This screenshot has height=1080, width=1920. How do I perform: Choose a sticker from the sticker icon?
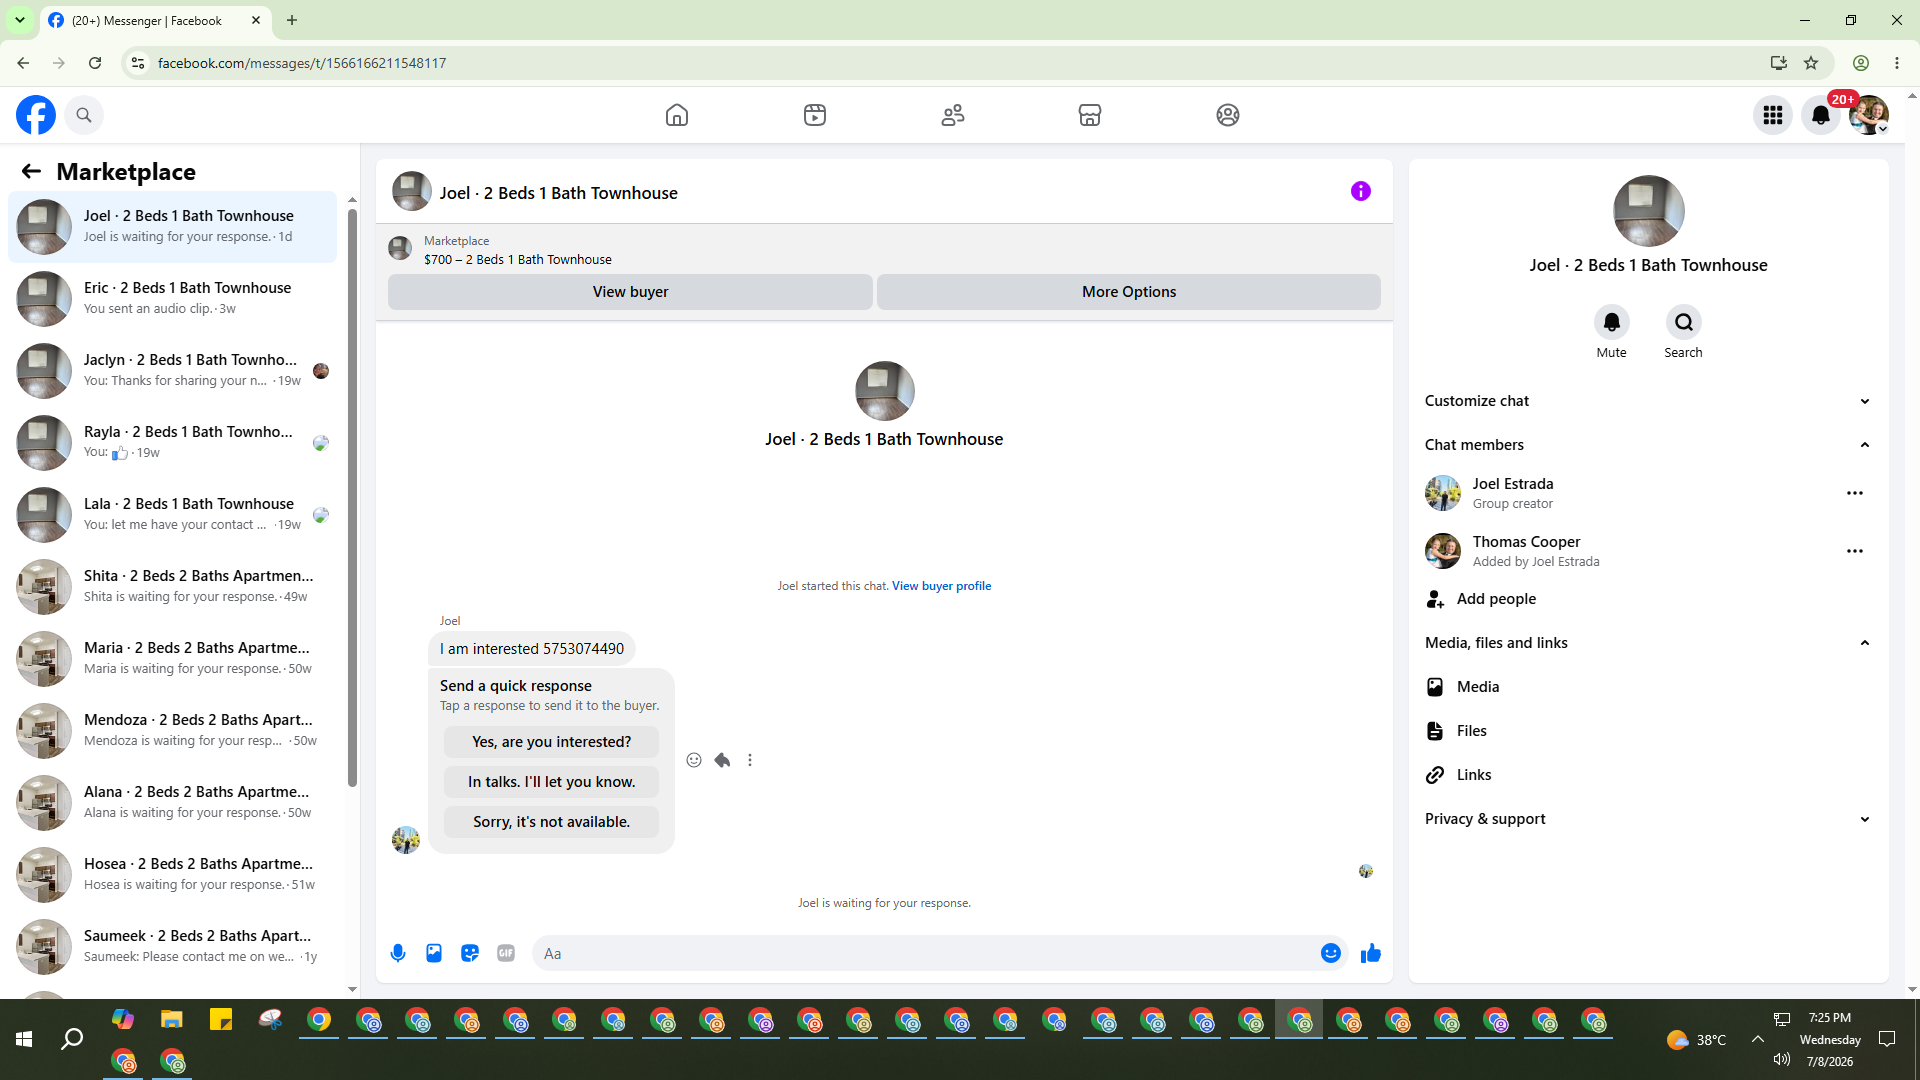click(x=470, y=953)
